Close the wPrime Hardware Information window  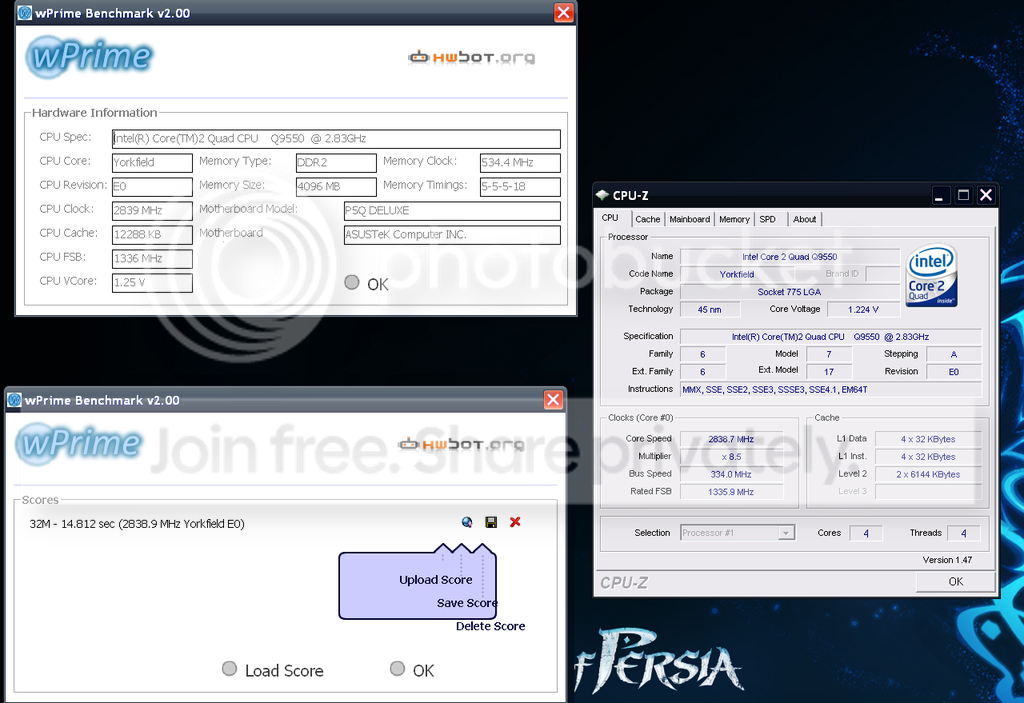[x=564, y=12]
